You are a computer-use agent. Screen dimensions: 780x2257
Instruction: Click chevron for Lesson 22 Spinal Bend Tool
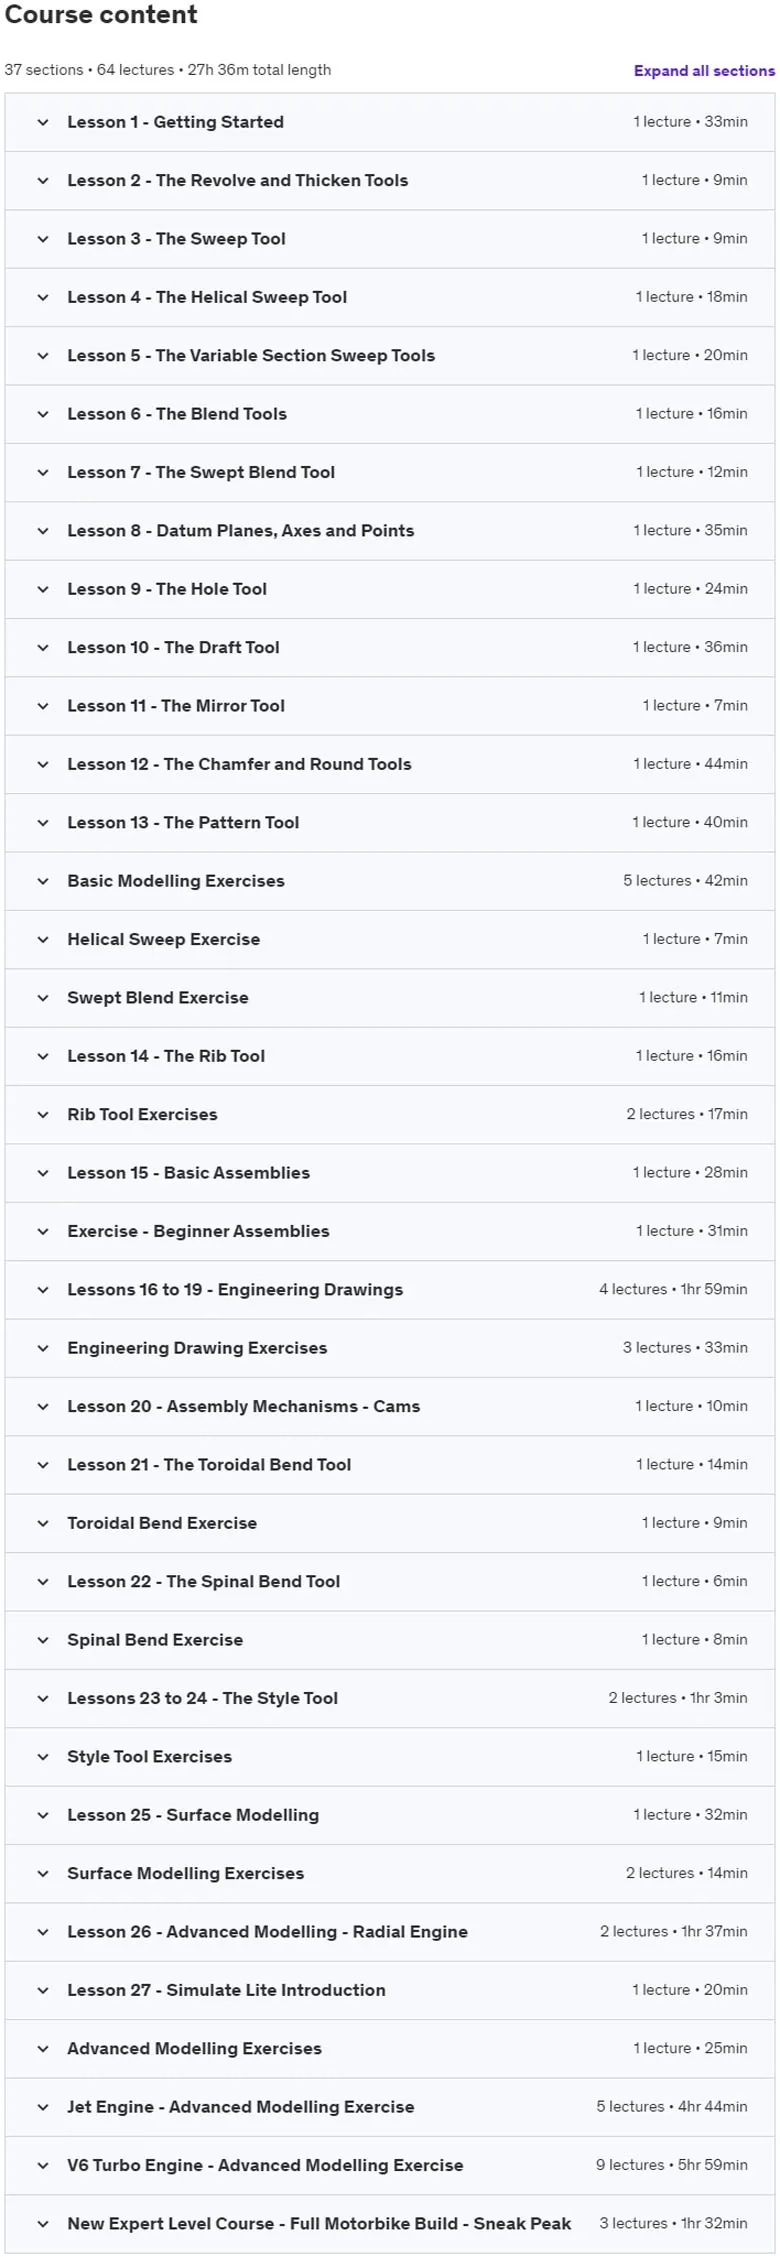pyautogui.click(x=43, y=1582)
